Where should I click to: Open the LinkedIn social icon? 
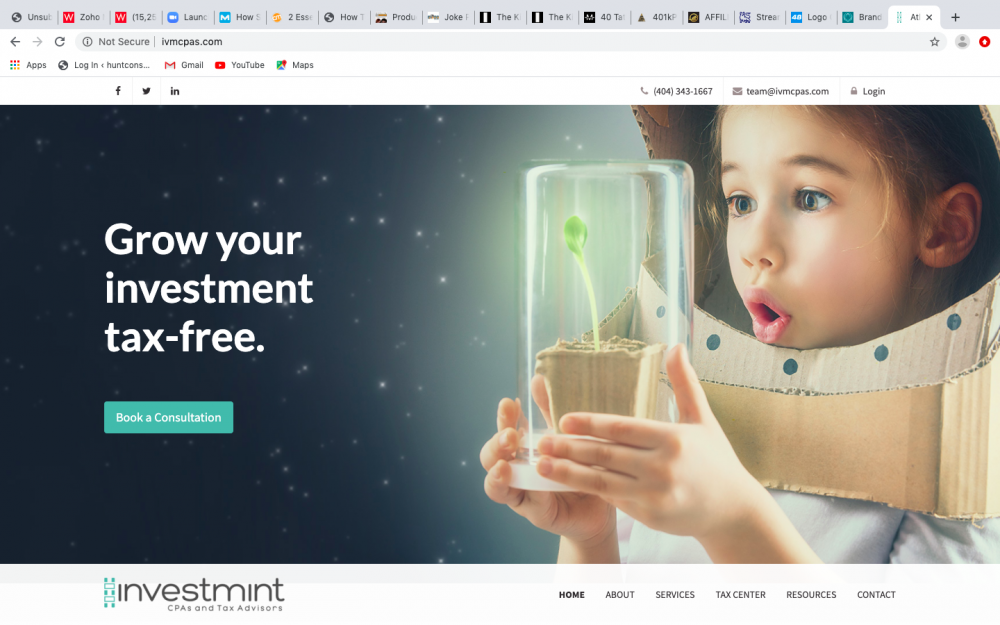pyautogui.click(x=175, y=91)
